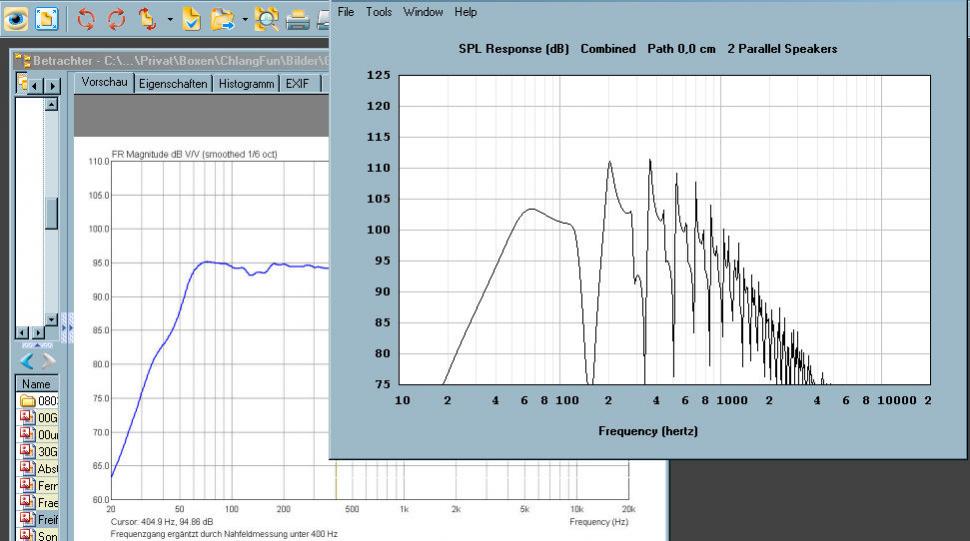Image resolution: width=970 pixels, height=541 pixels.
Task: Click the folder pane vertical scrollbar thumb
Action: (52, 213)
